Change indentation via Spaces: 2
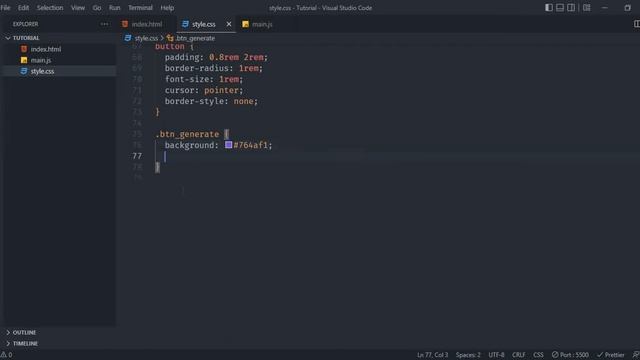 468,355
